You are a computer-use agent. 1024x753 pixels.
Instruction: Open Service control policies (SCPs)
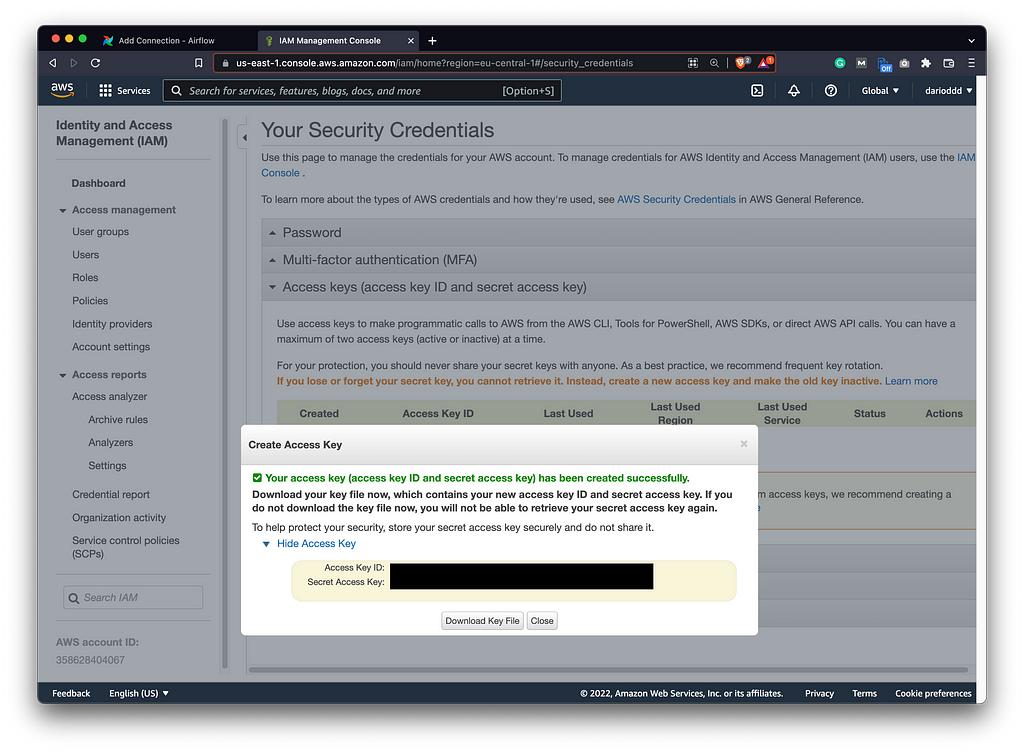pos(125,547)
